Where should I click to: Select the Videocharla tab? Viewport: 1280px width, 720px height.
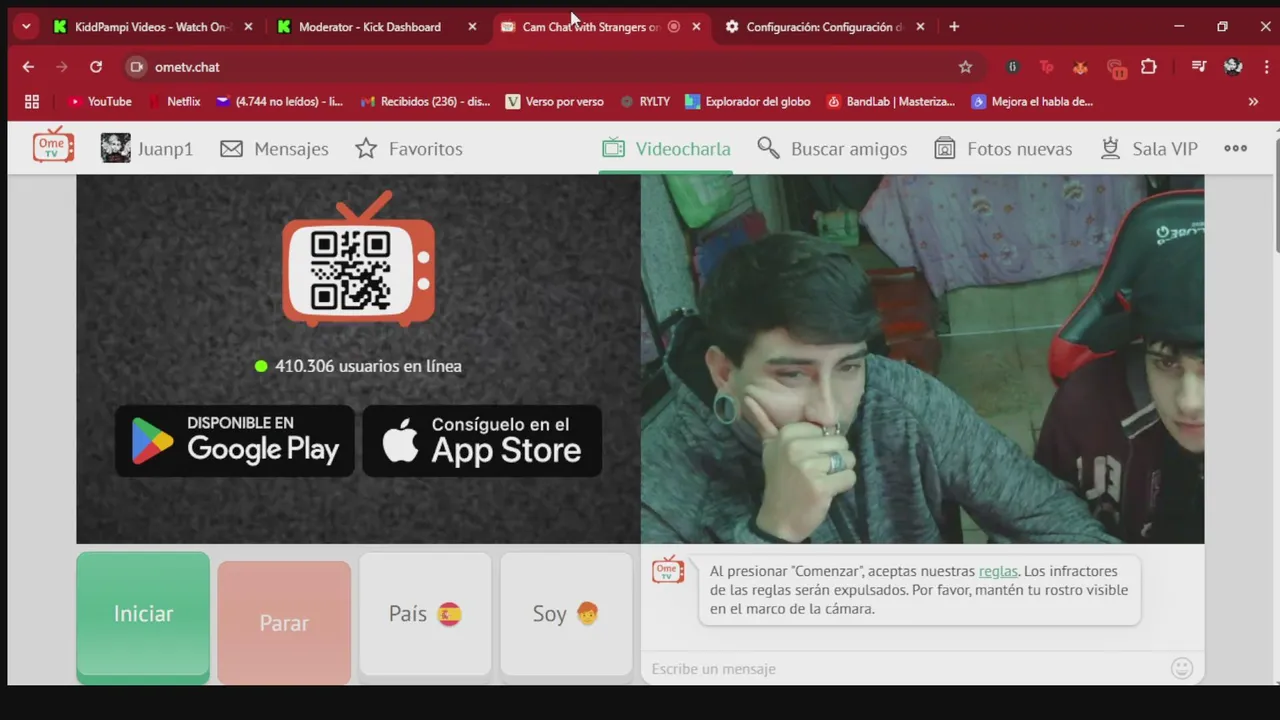coord(666,149)
